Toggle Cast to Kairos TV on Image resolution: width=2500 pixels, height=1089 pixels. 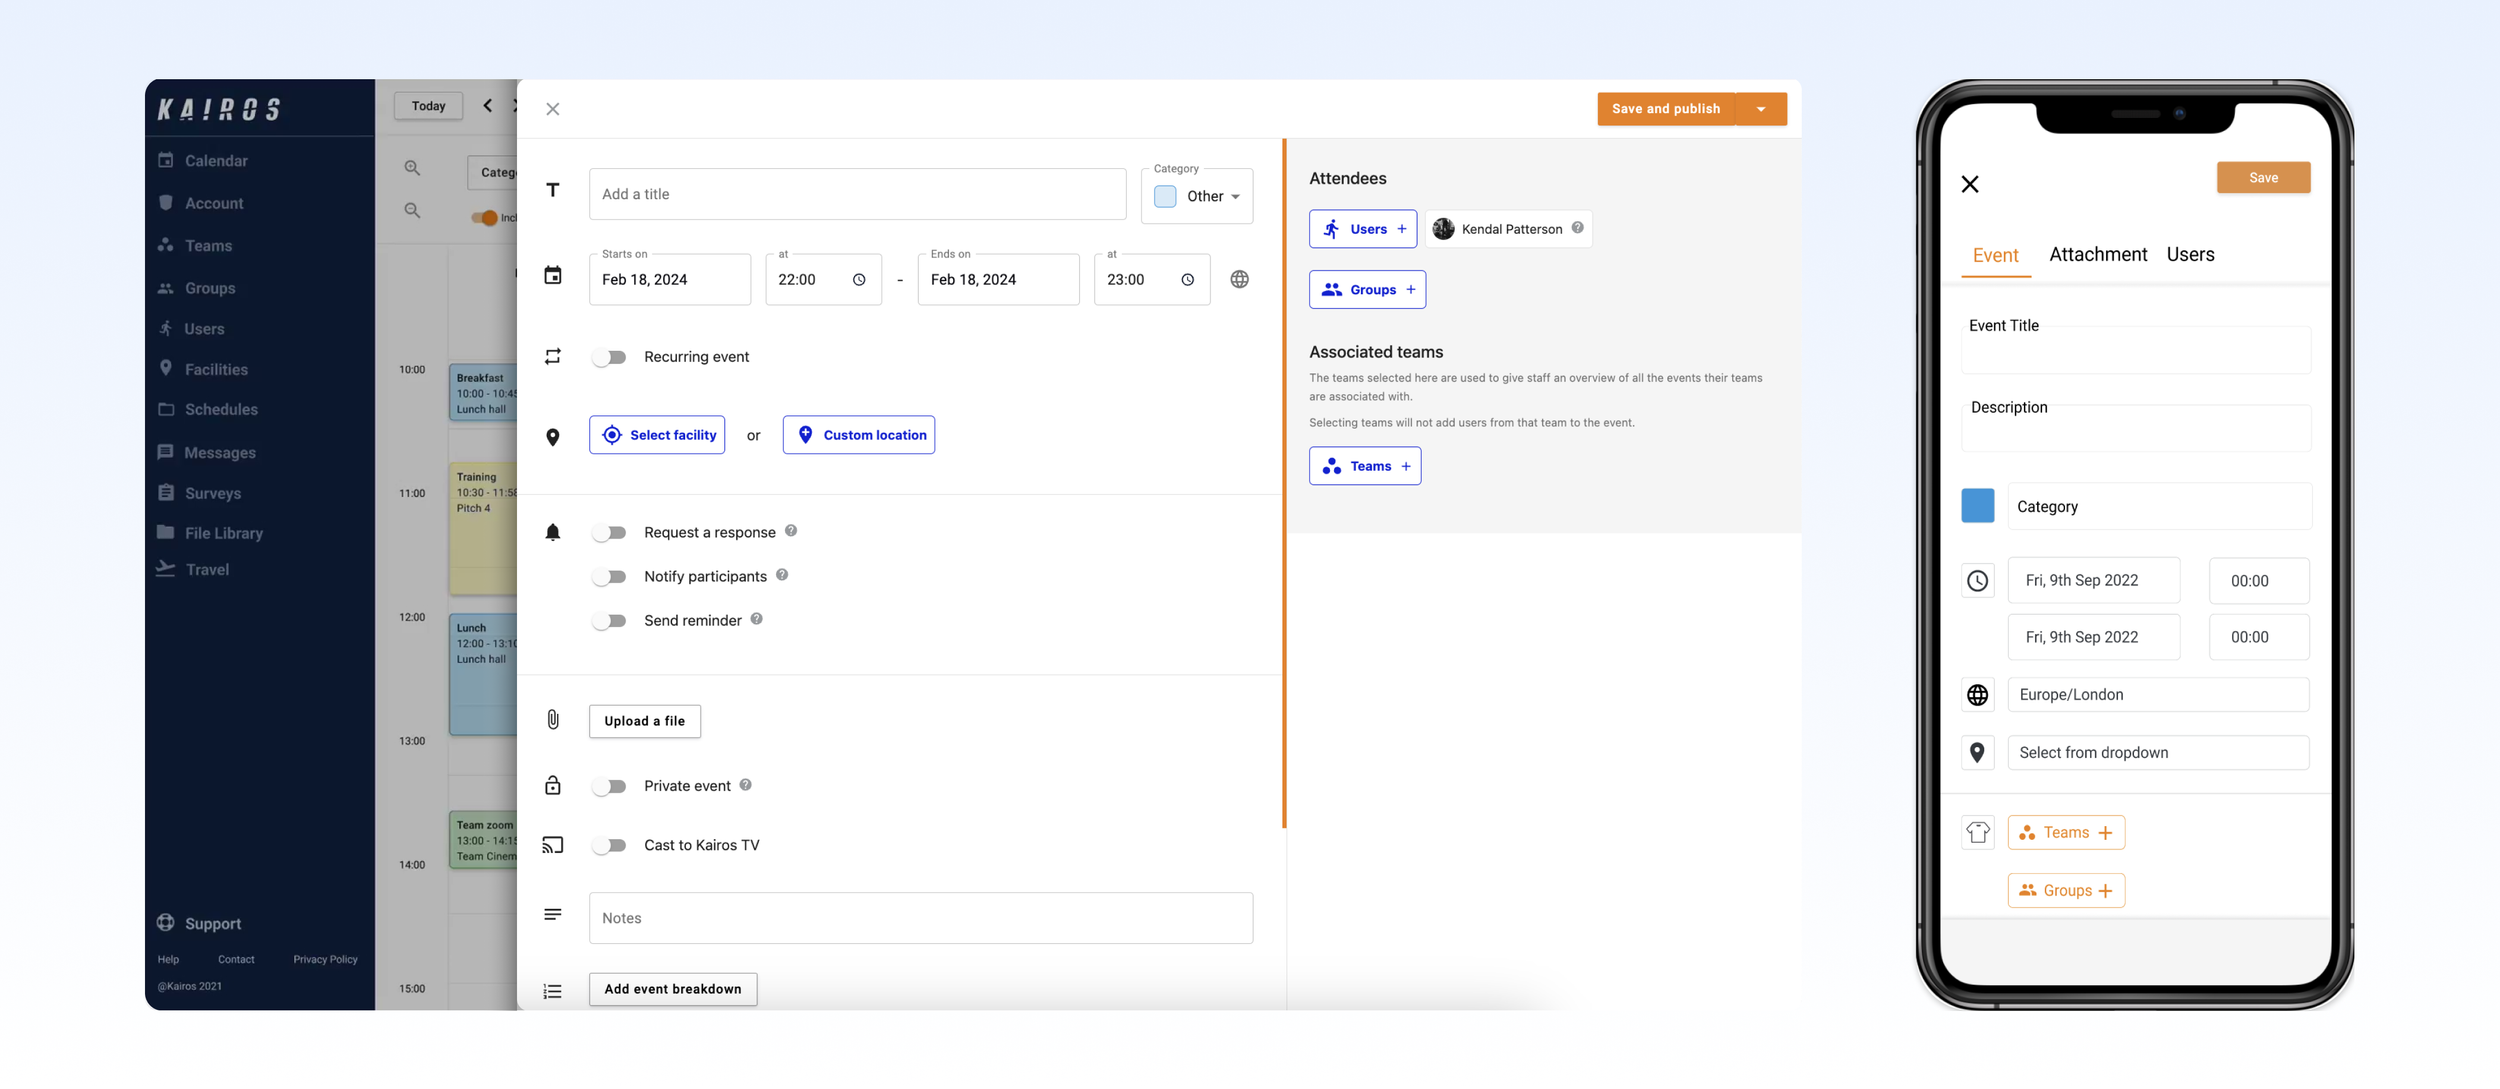[609, 845]
